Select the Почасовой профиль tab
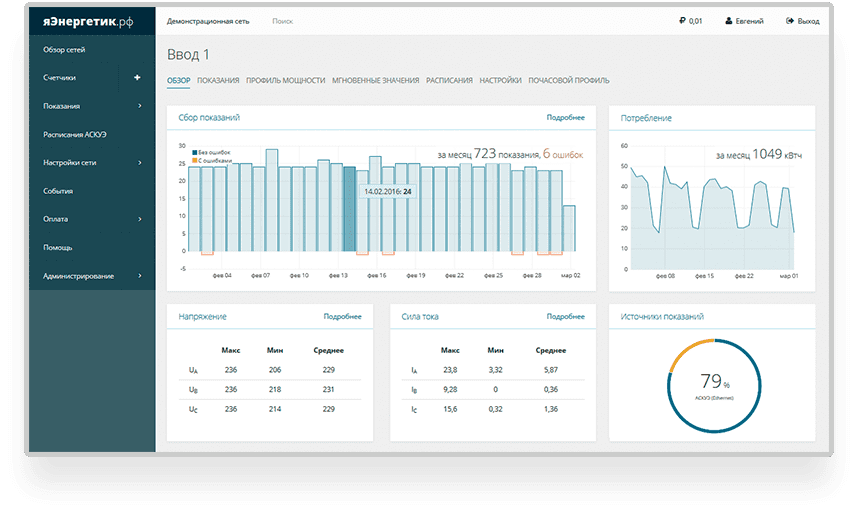 tap(569, 80)
